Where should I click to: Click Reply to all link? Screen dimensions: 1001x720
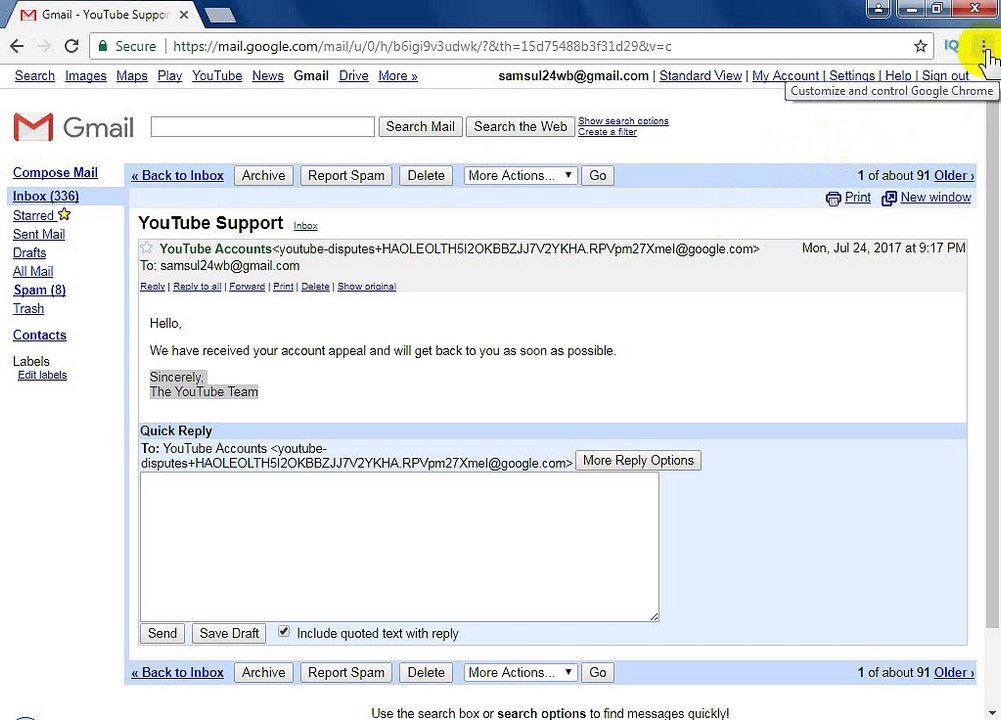pyautogui.click(x=197, y=287)
